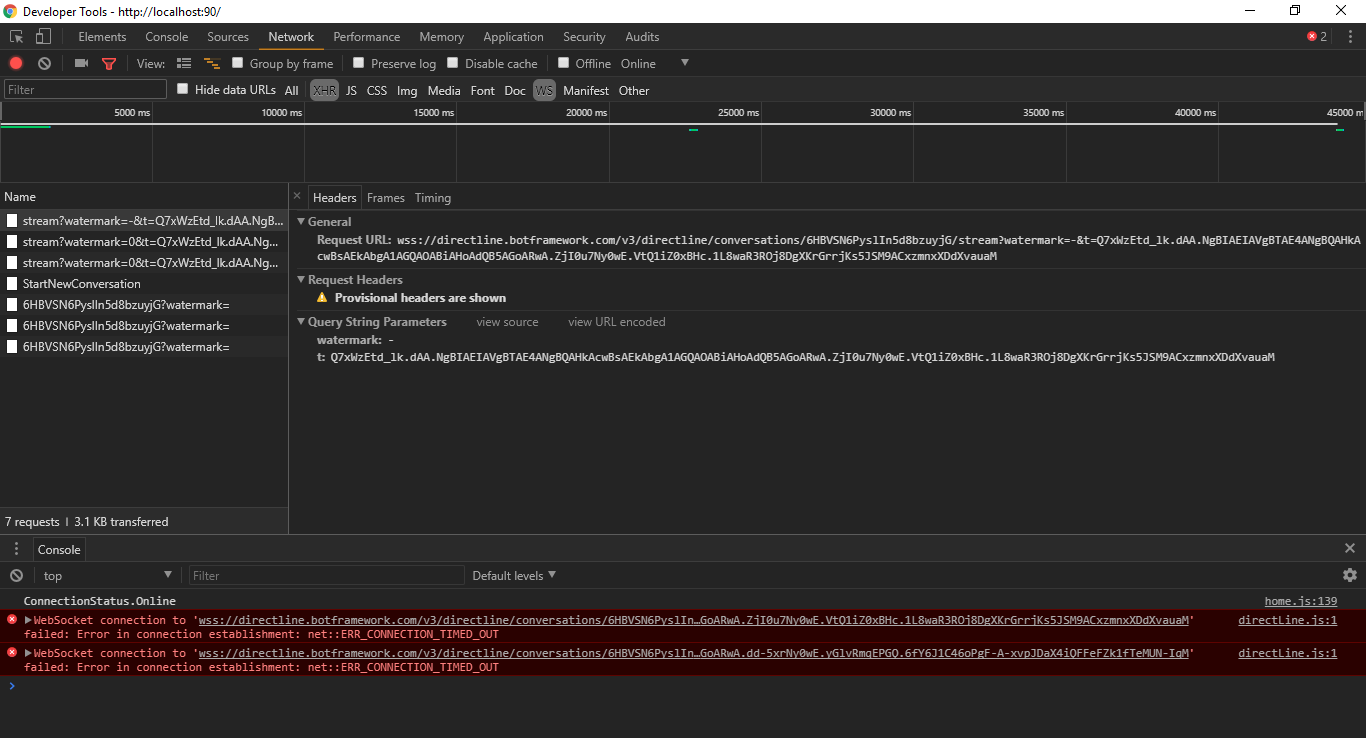
Task: Capture screenshots with the camera icon
Action: 80,63
